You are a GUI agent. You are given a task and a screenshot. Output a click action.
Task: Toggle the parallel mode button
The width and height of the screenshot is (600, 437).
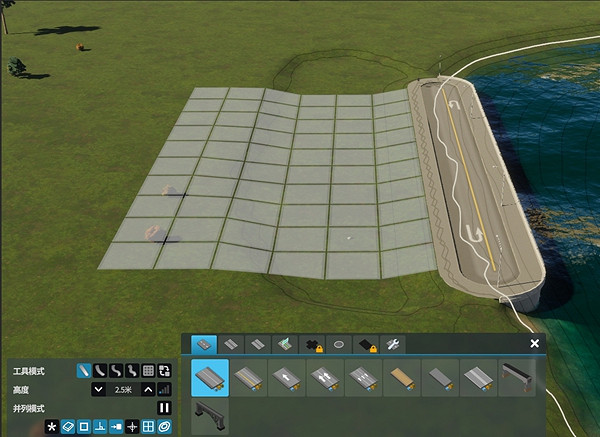164,408
